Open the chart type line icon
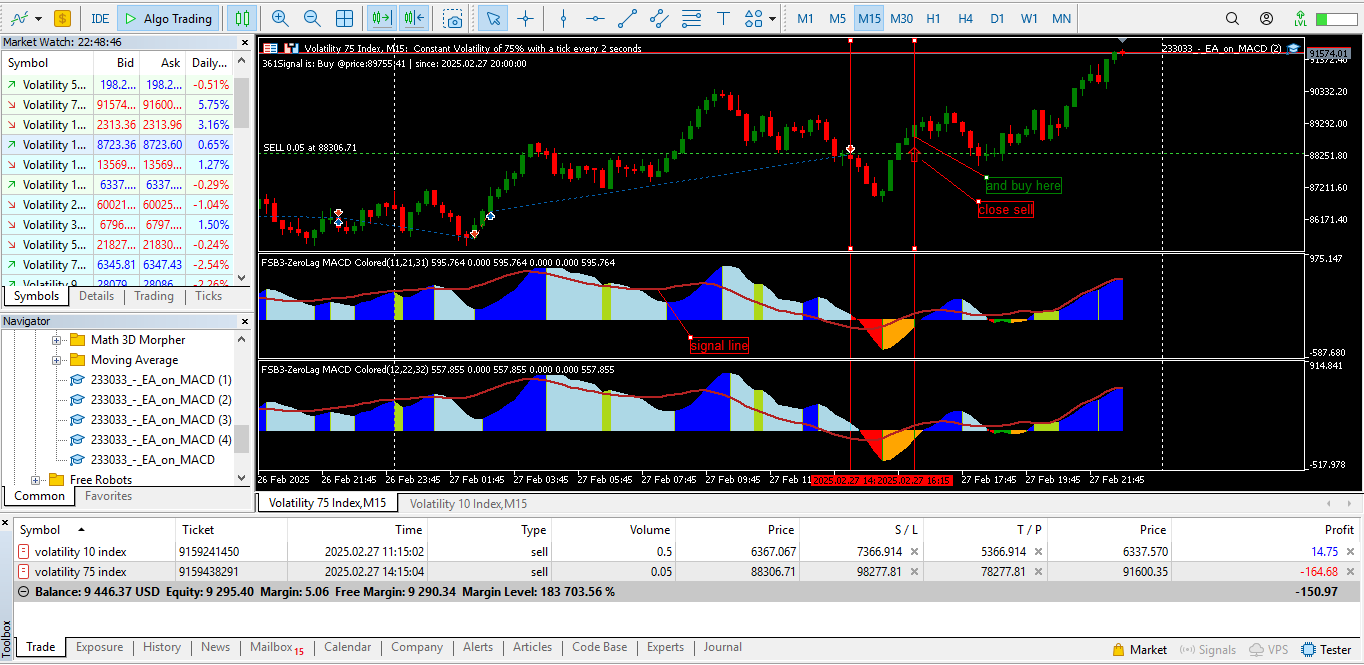 (x=17, y=18)
